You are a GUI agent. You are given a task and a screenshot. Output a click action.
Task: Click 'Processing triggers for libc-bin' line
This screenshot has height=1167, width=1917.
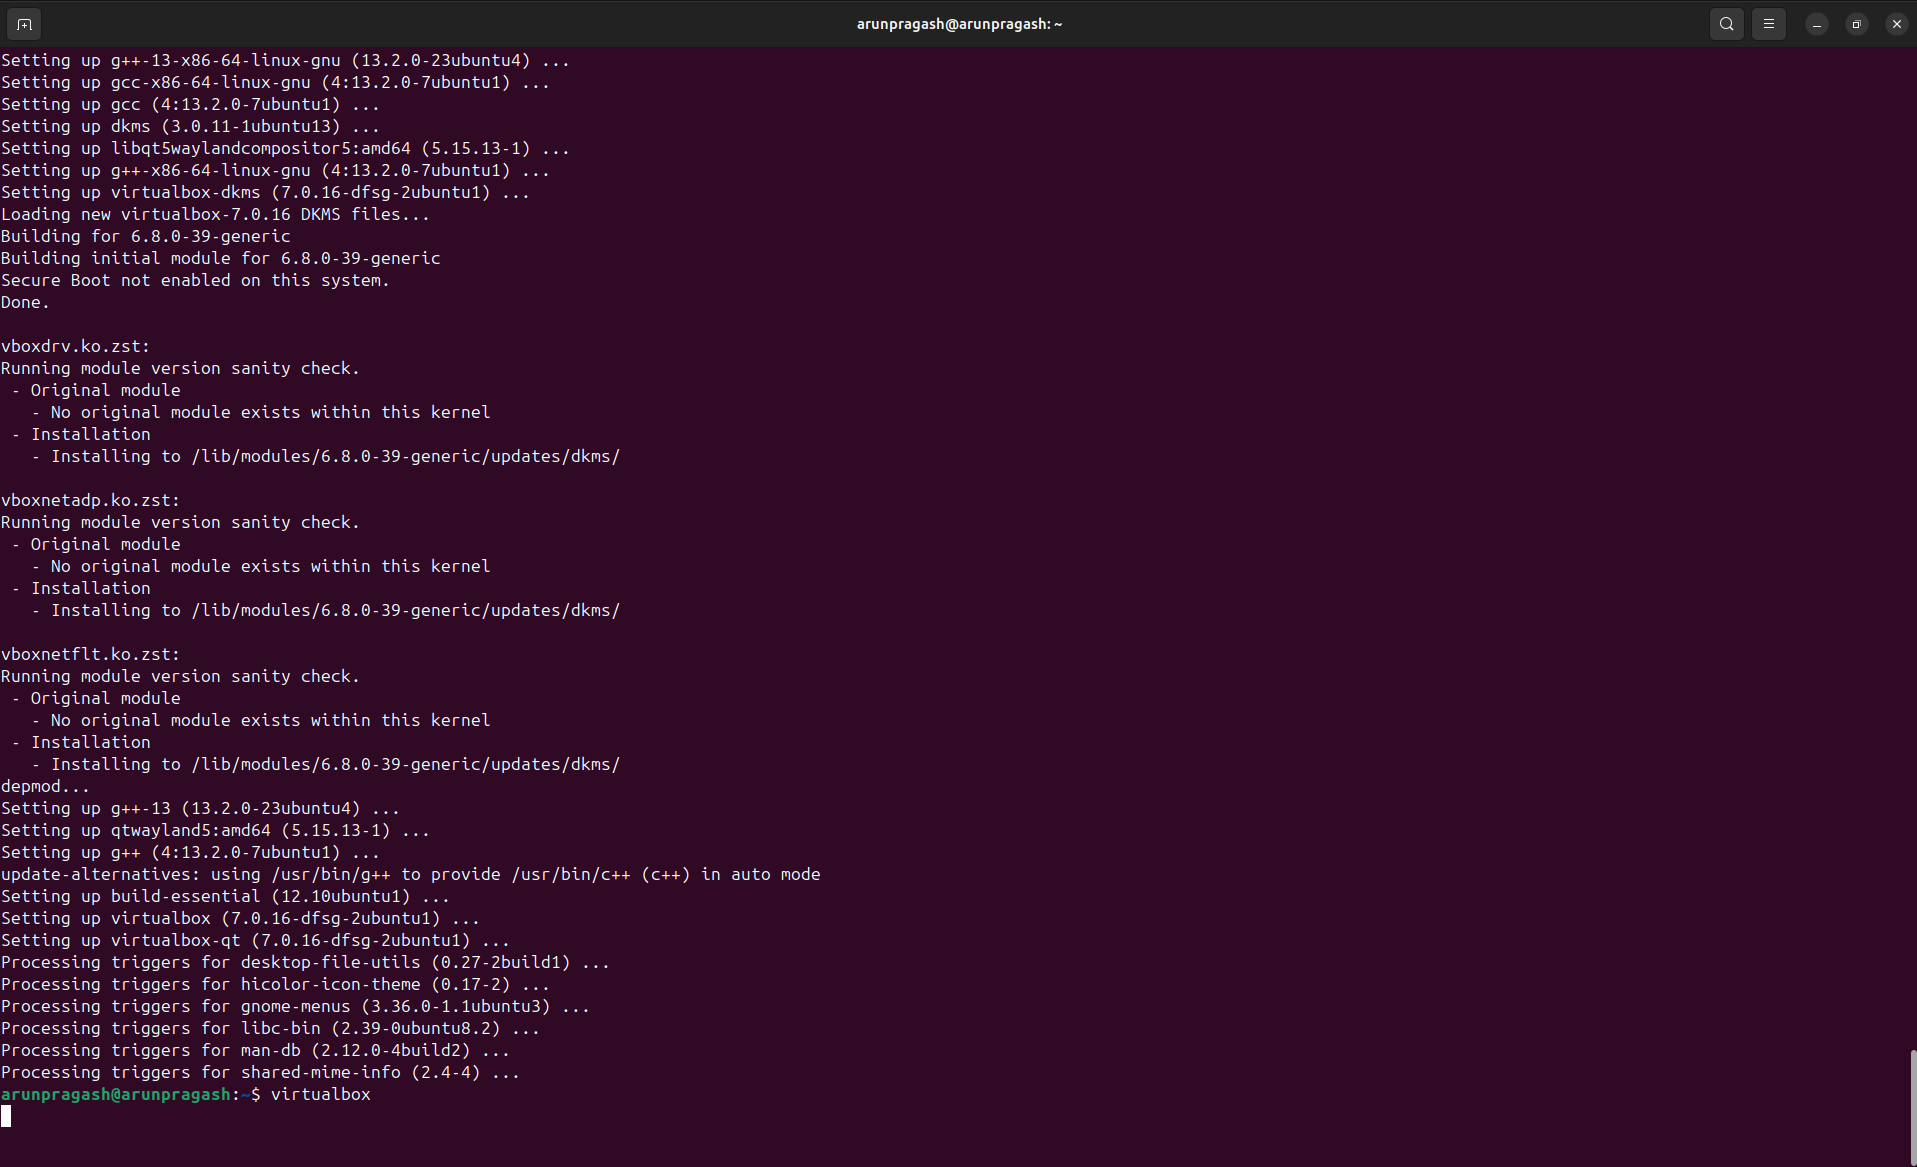270,1028
